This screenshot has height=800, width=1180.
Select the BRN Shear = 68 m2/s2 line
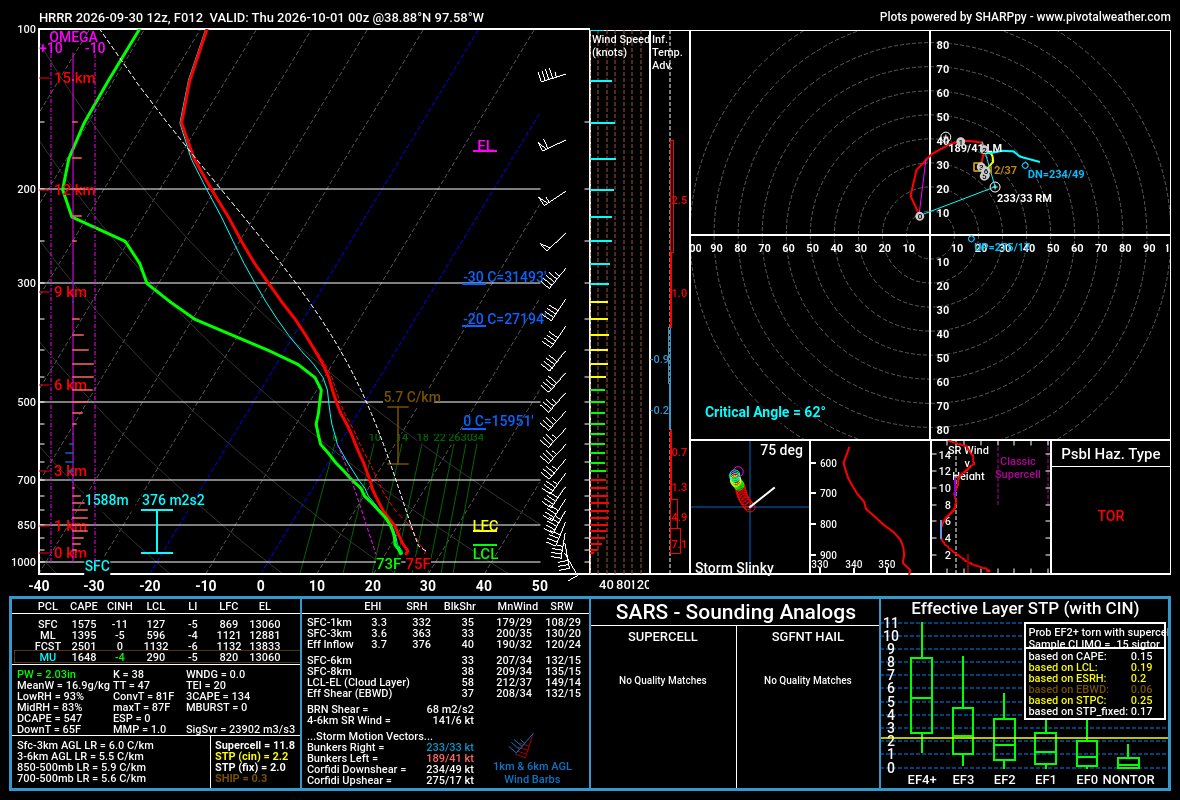point(391,710)
